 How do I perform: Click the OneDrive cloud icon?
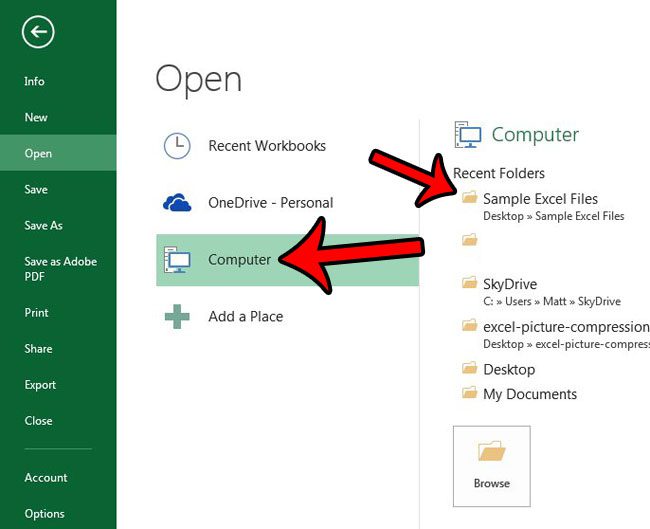[x=177, y=203]
